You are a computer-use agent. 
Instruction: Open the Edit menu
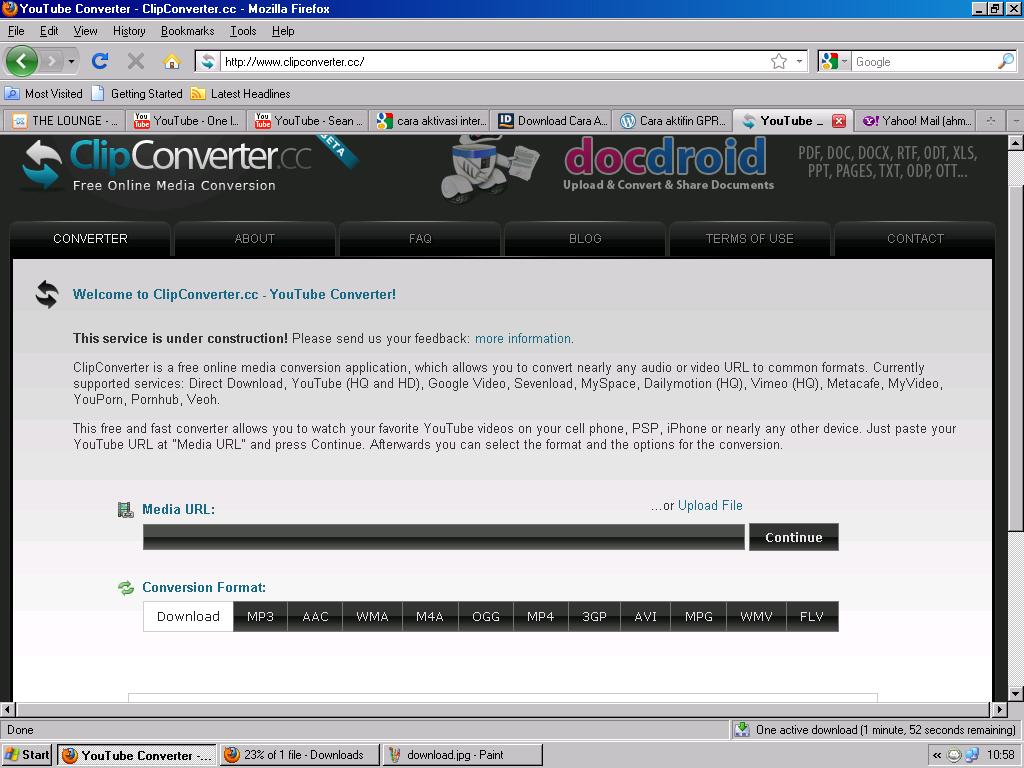coord(49,31)
